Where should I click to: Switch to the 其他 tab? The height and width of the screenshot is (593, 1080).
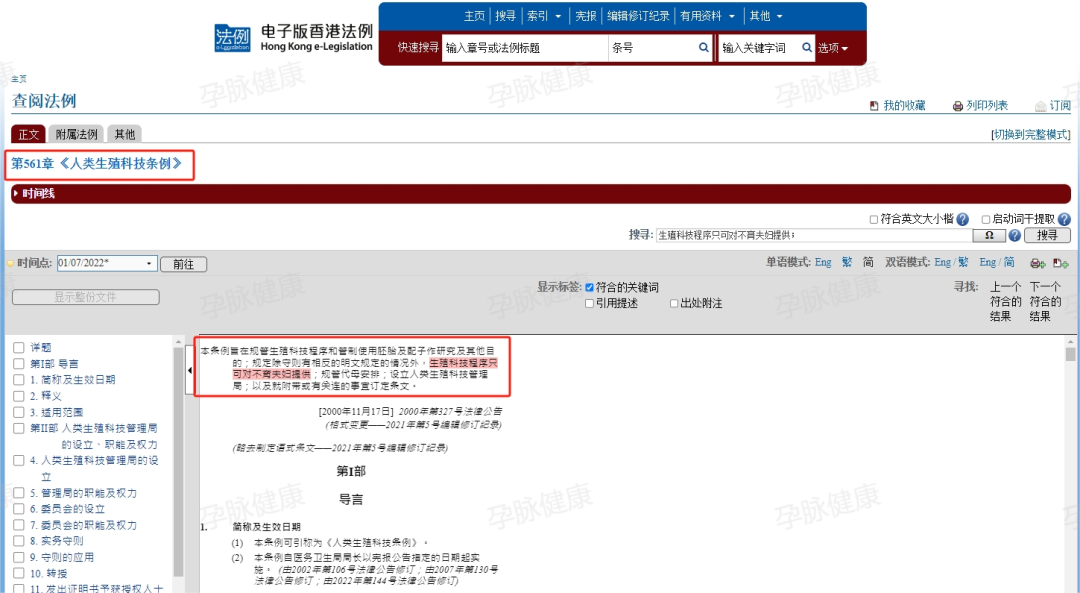tap(125, 134)
